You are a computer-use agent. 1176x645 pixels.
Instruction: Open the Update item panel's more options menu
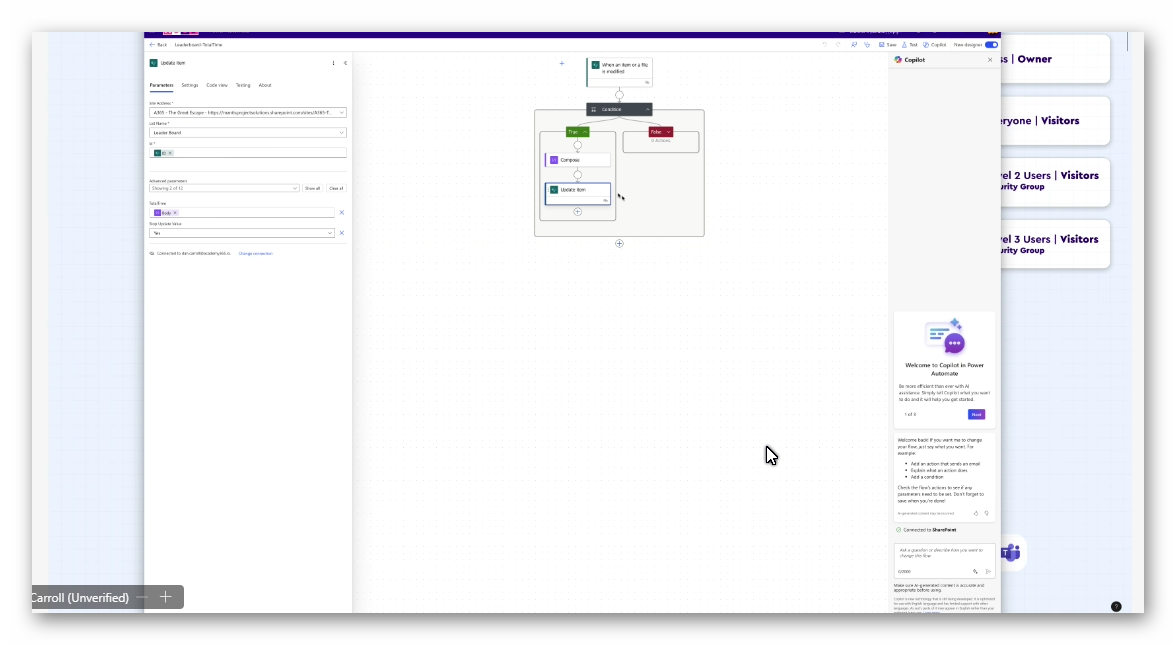click(x=334, y=63)
